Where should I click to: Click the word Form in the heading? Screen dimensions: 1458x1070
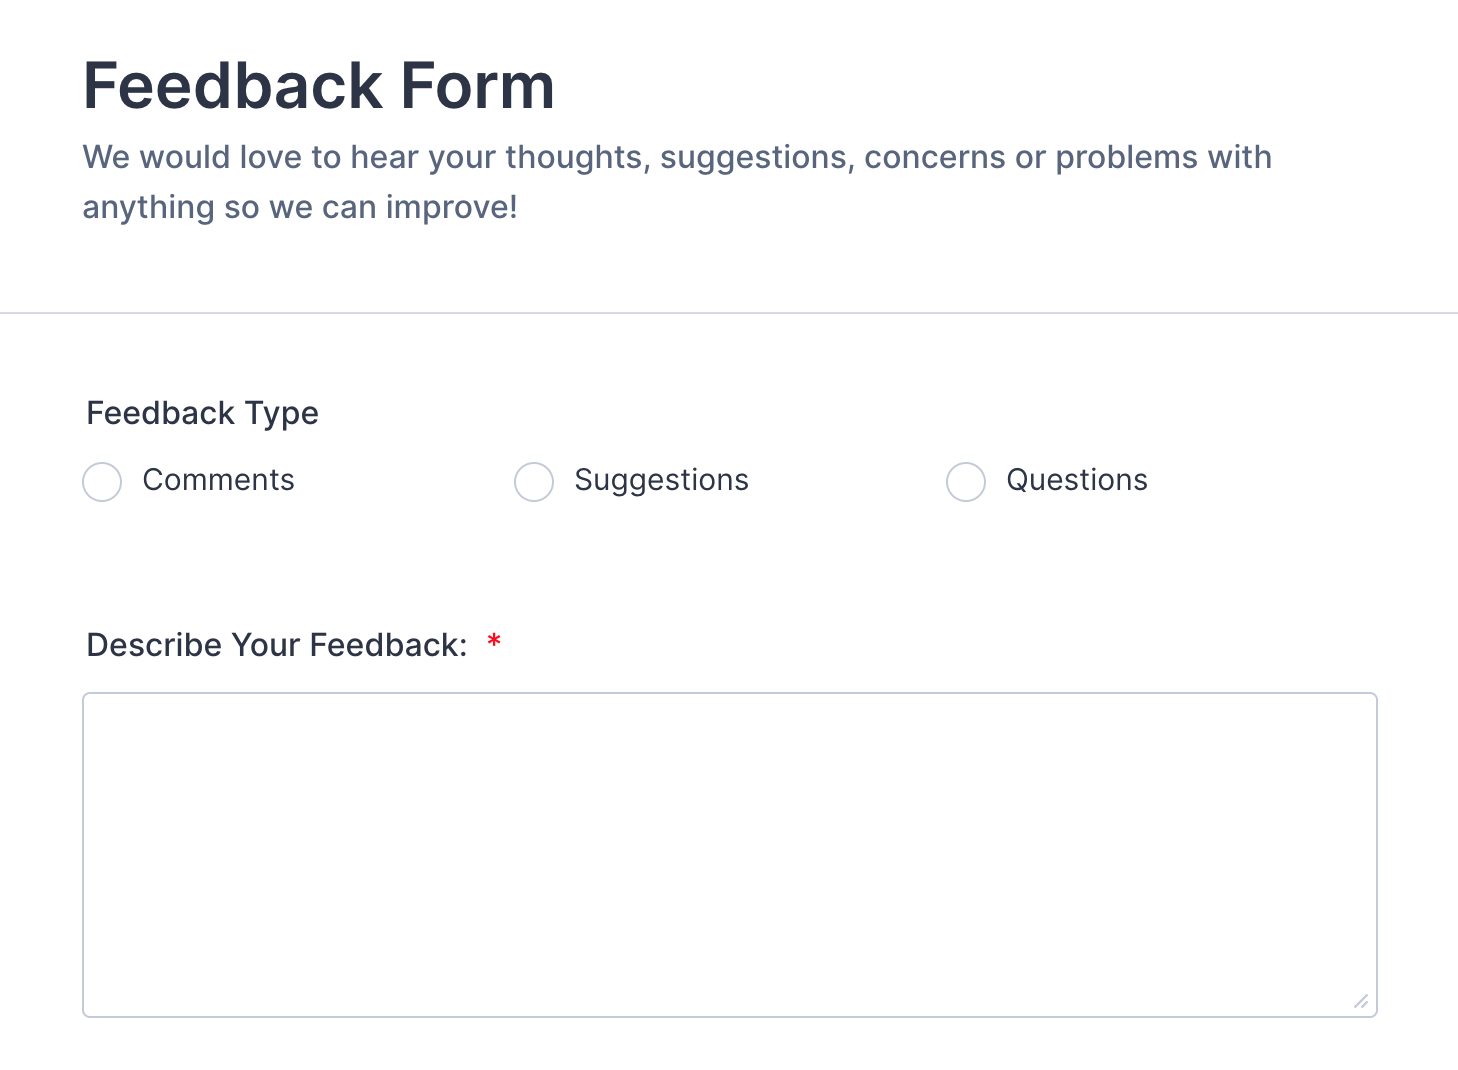click(477, 86)
